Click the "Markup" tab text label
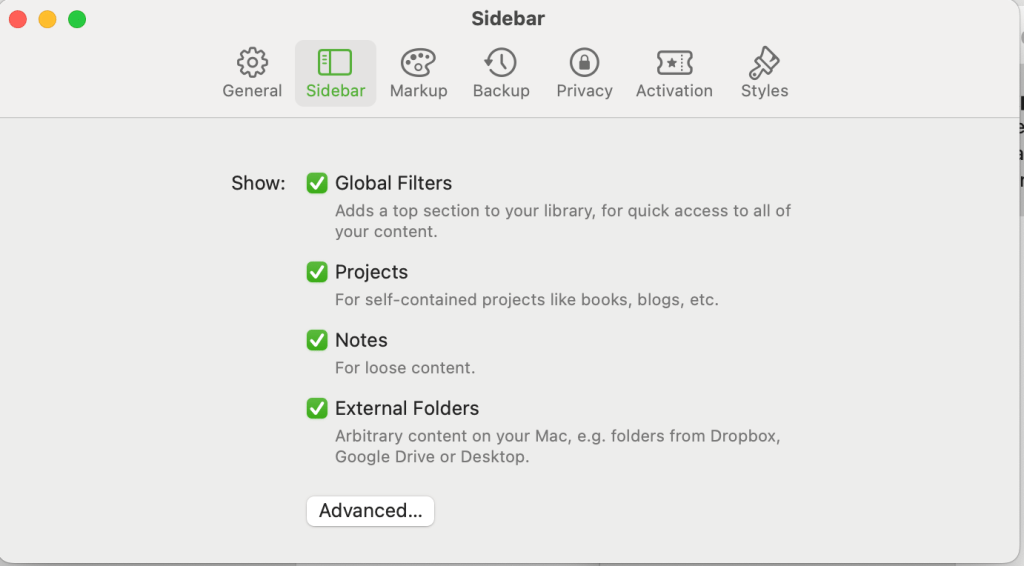1024x566 pixels. point(418,91)
